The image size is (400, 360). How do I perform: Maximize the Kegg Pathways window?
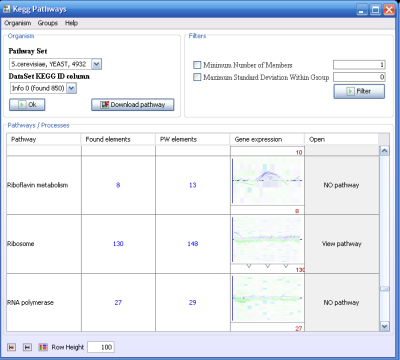click(x=375, y=10)
